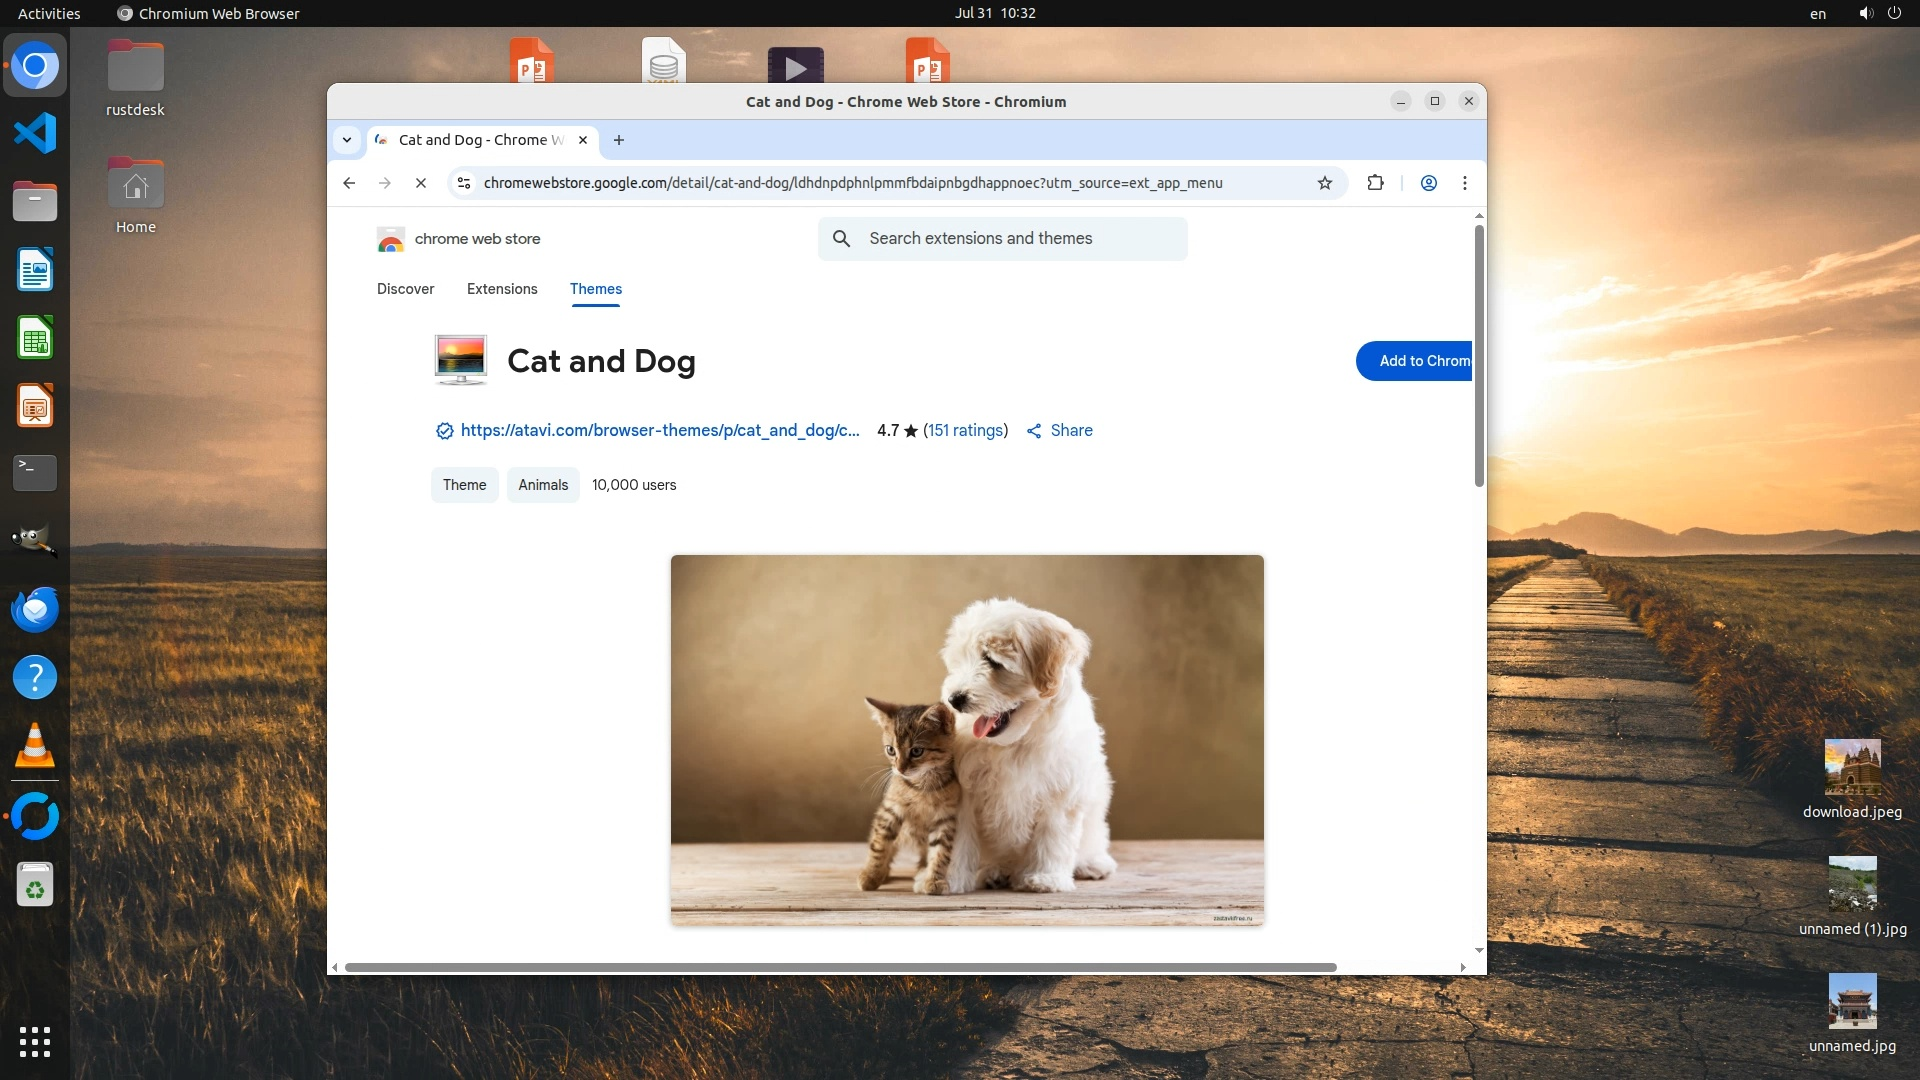Open the 'en' keyboard language menu
This screenshot has width=1920, height=1080.
coord(1817,14)
